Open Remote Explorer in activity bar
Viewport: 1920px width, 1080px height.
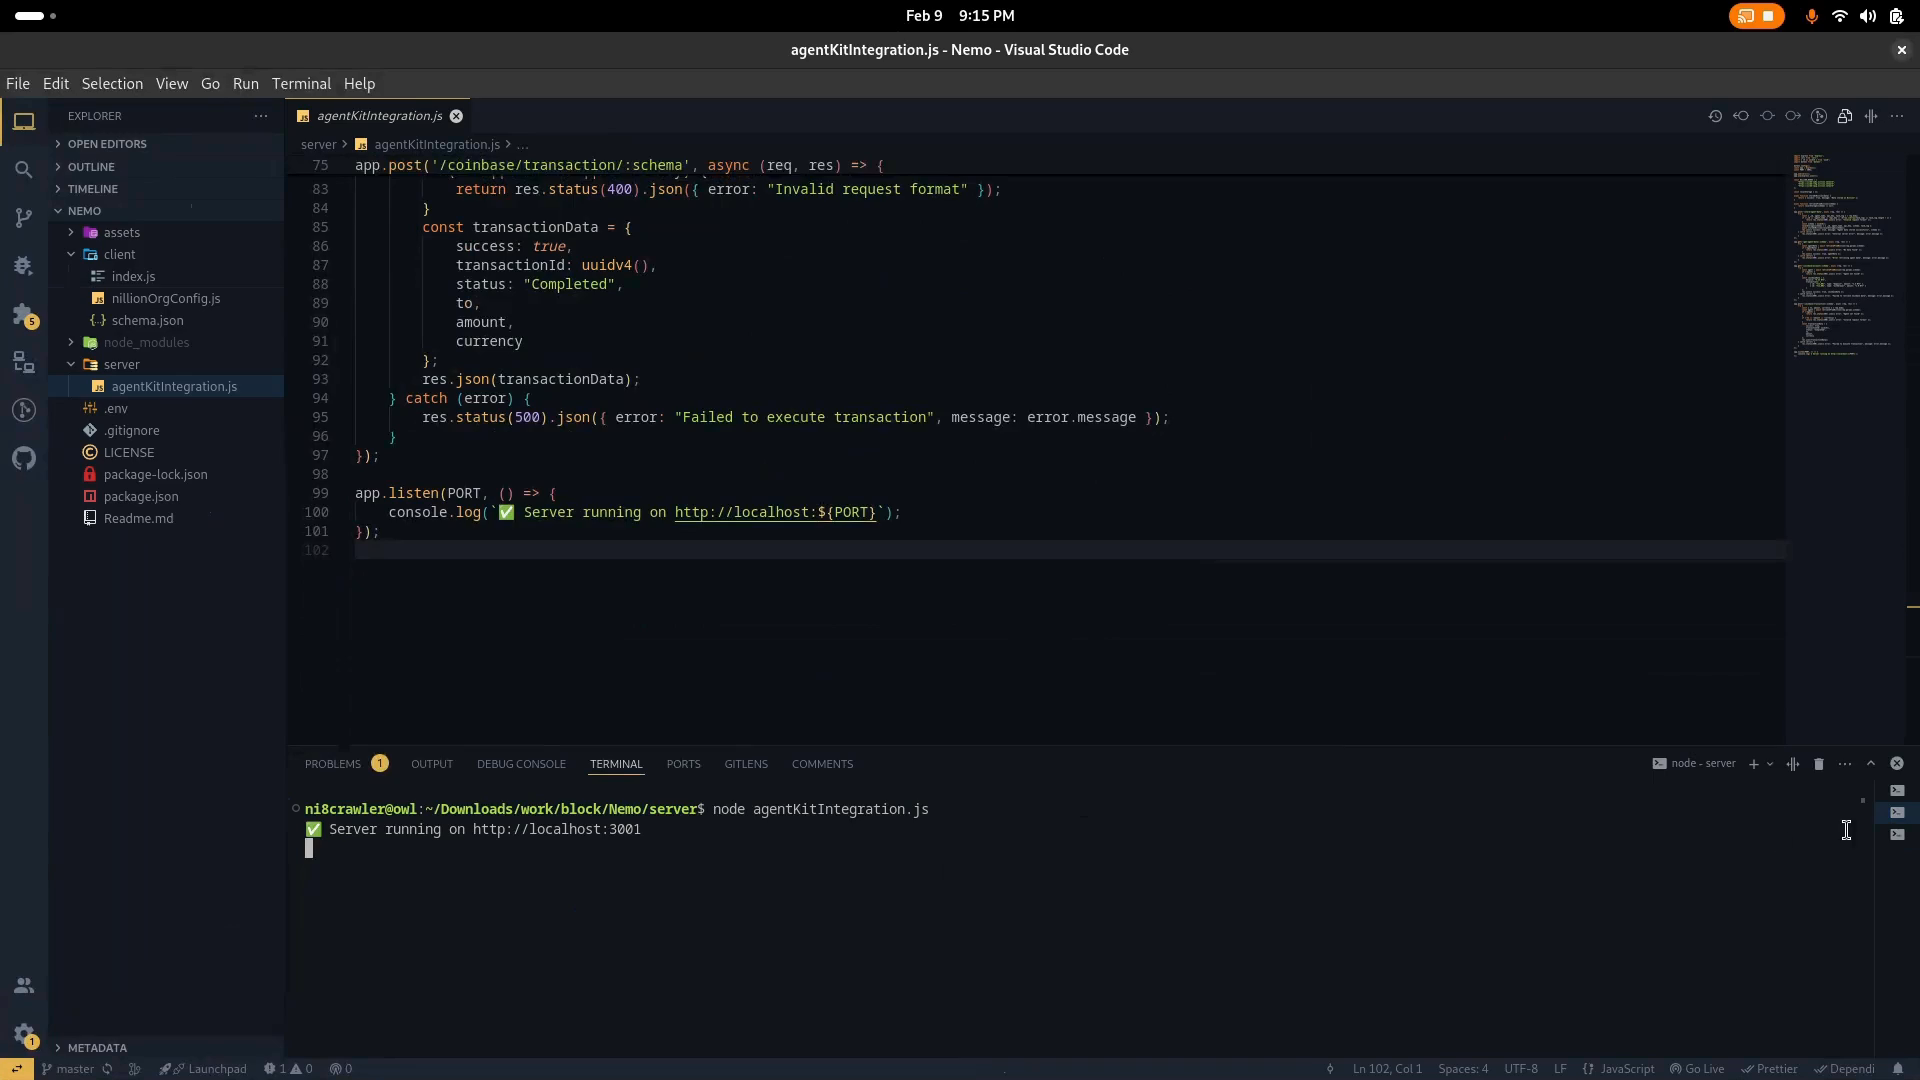[x=24, y=363]
